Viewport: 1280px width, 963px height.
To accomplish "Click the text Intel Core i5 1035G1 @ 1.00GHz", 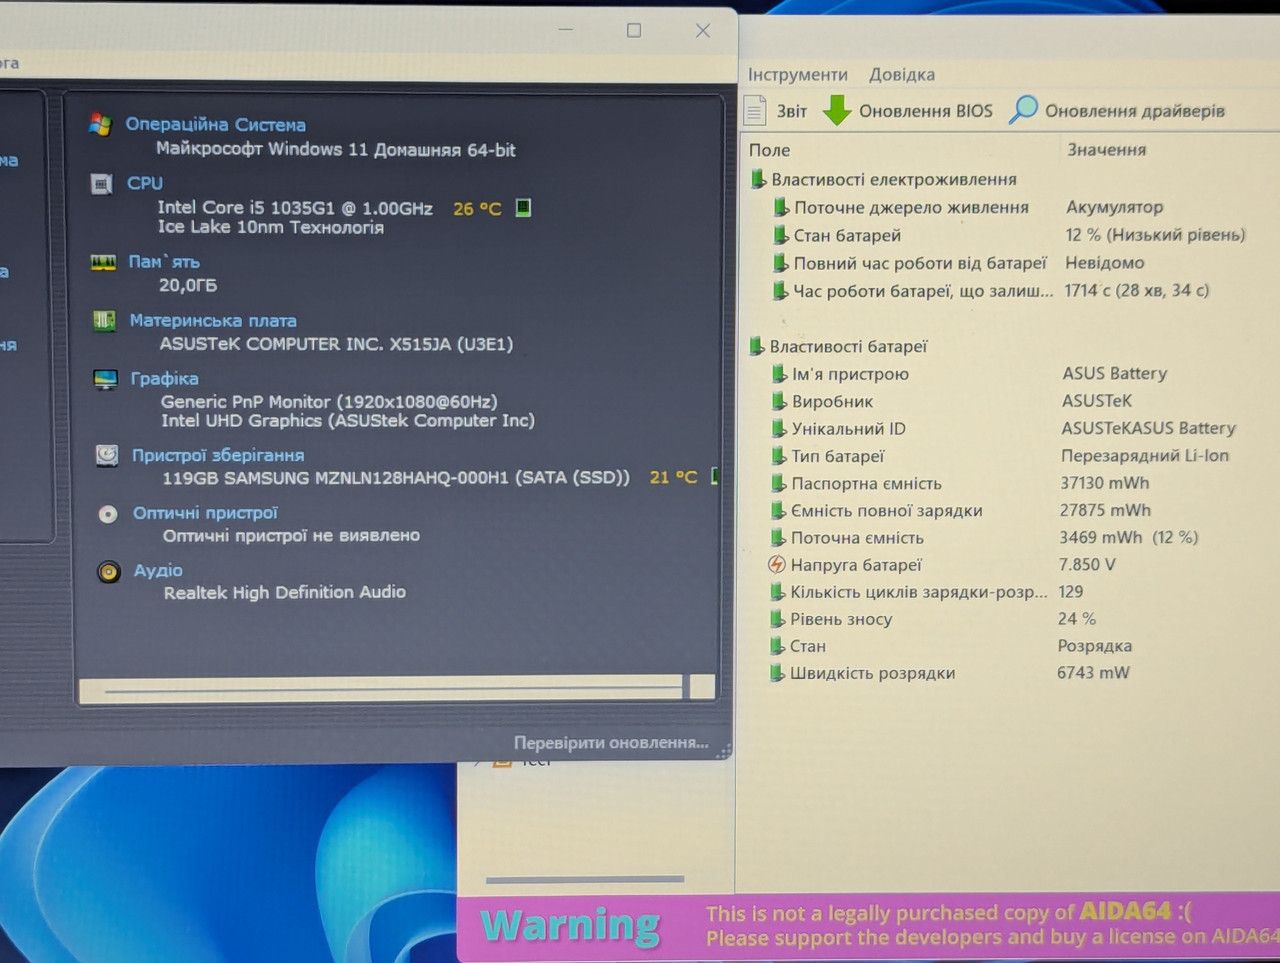I will pyautogui.click(x=295, y=208).
